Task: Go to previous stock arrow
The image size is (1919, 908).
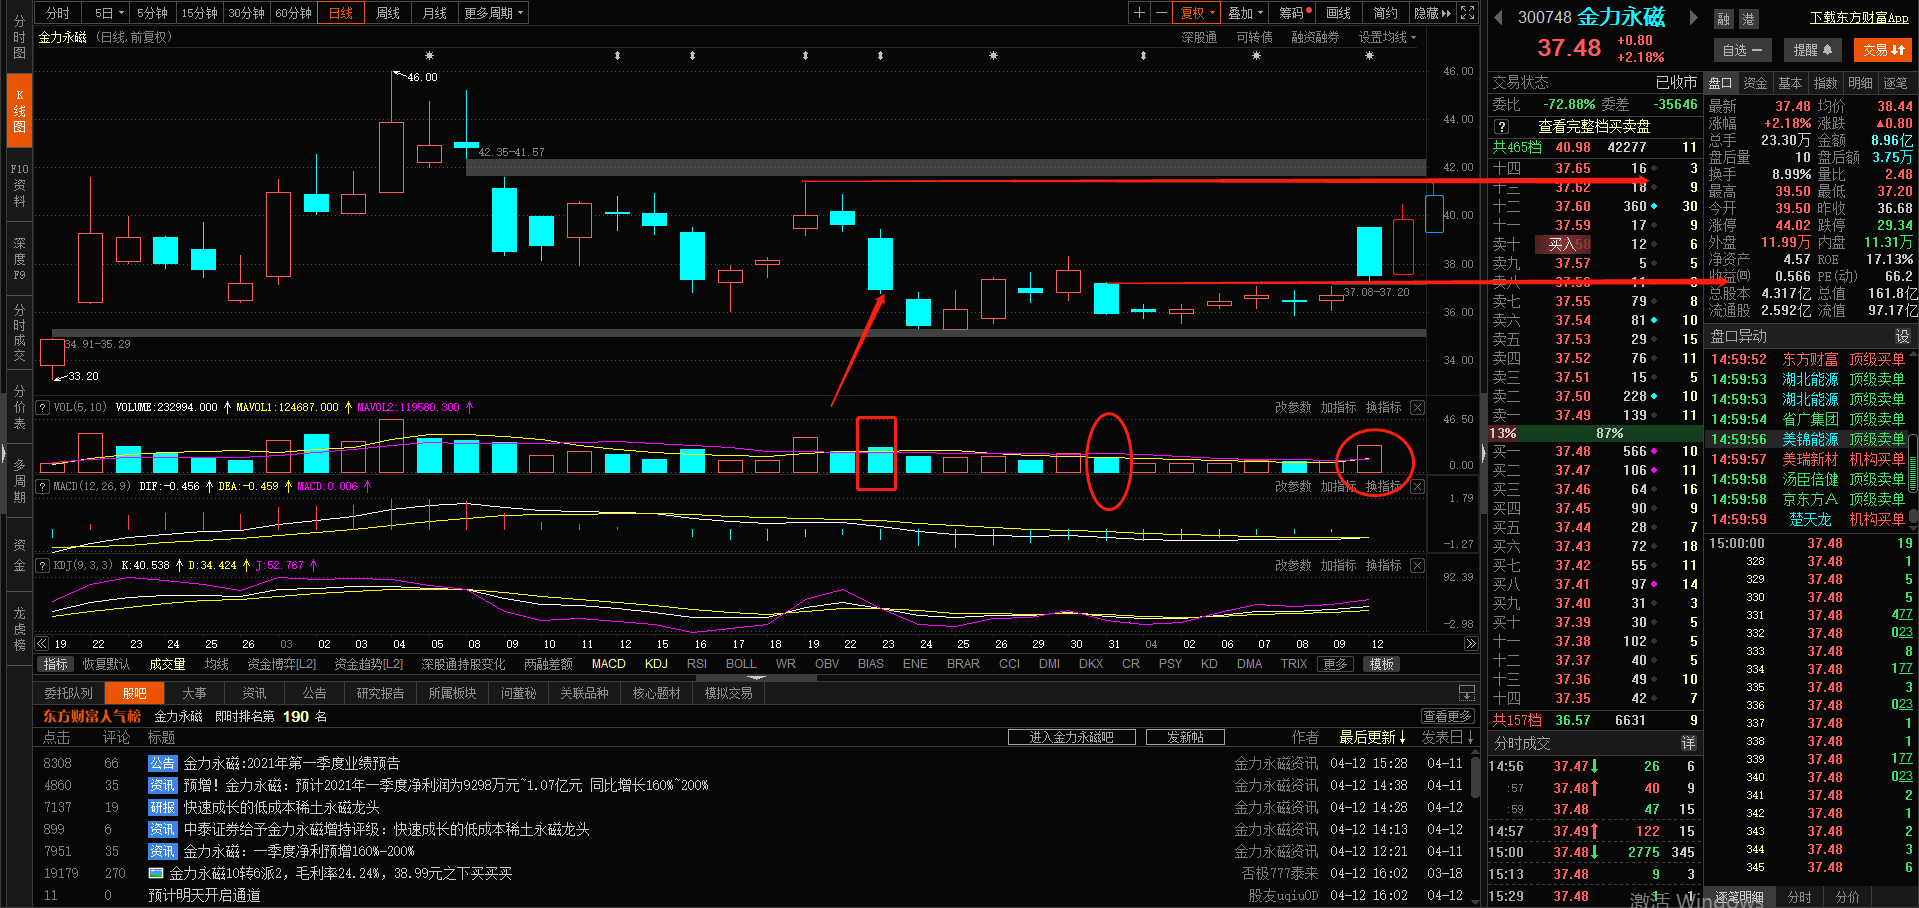Action: coord(1498,18)
